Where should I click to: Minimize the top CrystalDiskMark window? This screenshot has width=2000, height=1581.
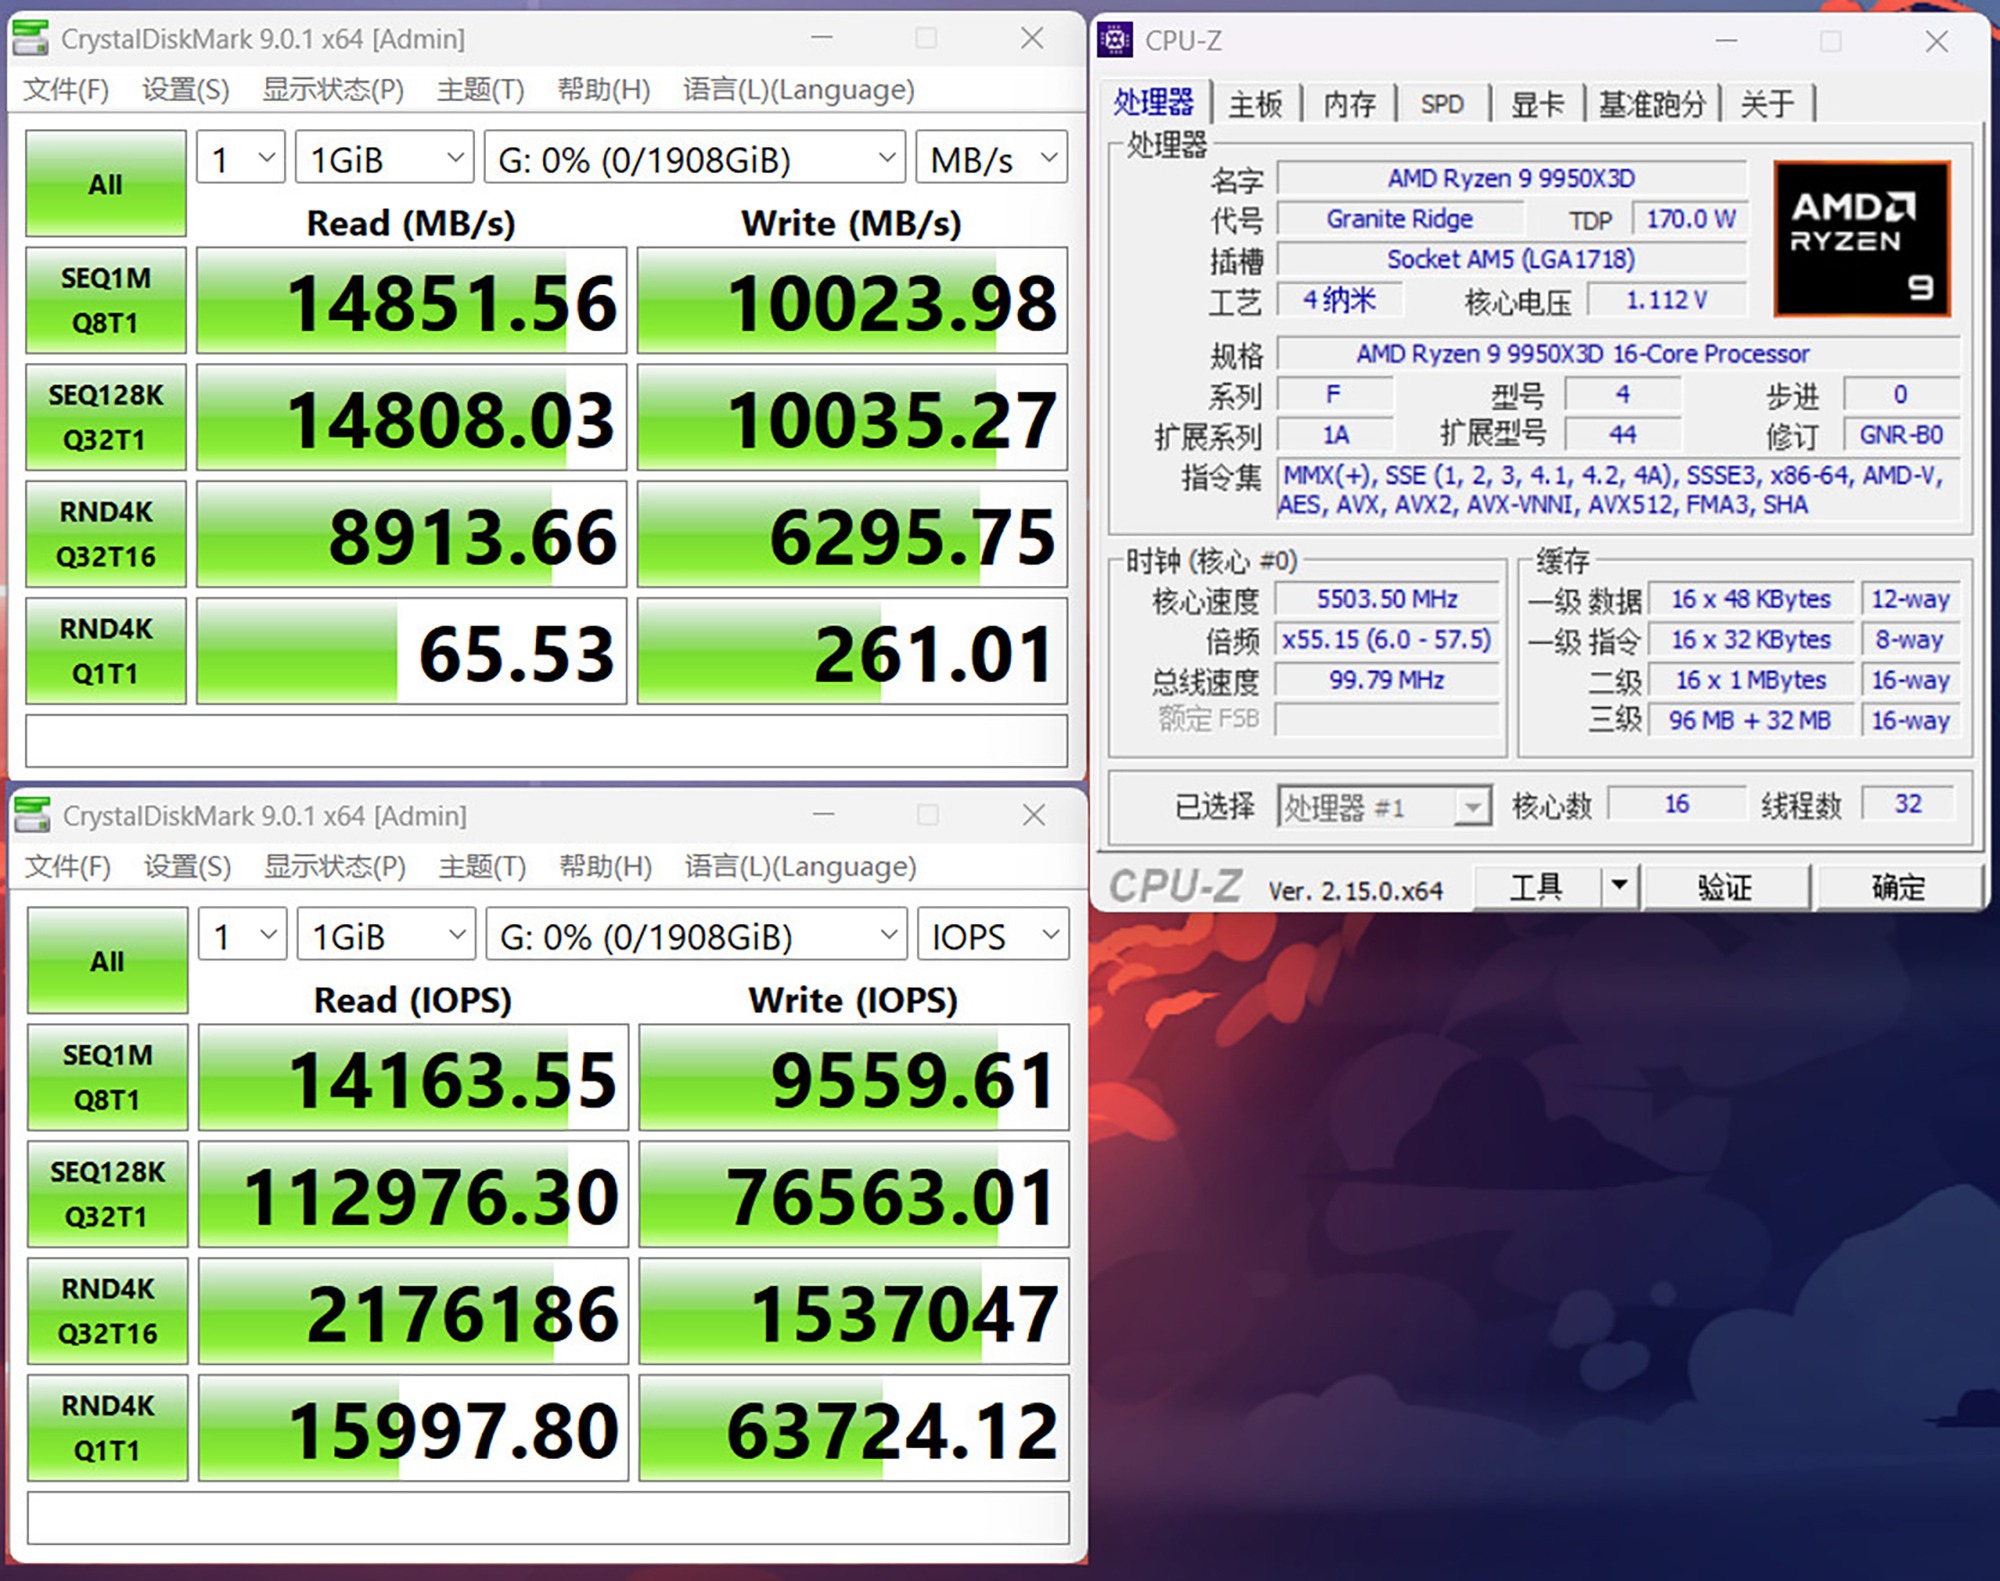[x=822, y=38]
